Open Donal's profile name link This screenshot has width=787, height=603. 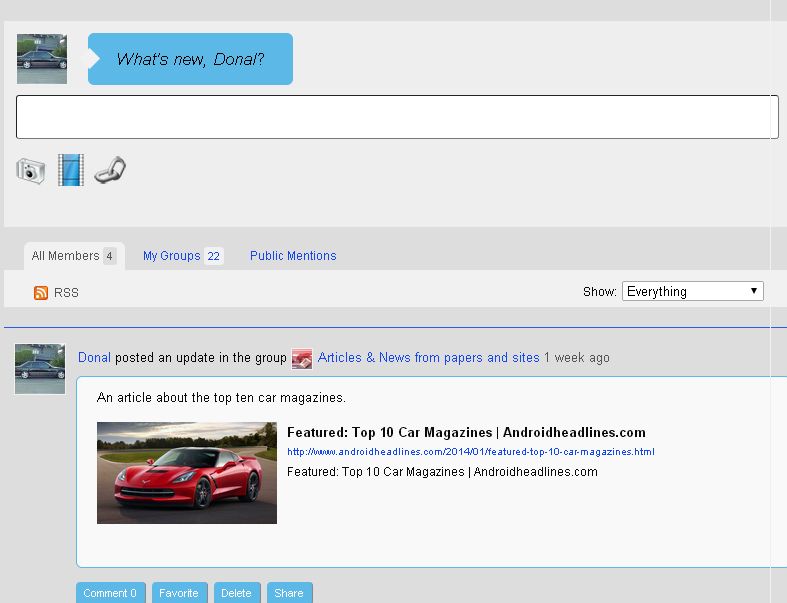point(94,357)
